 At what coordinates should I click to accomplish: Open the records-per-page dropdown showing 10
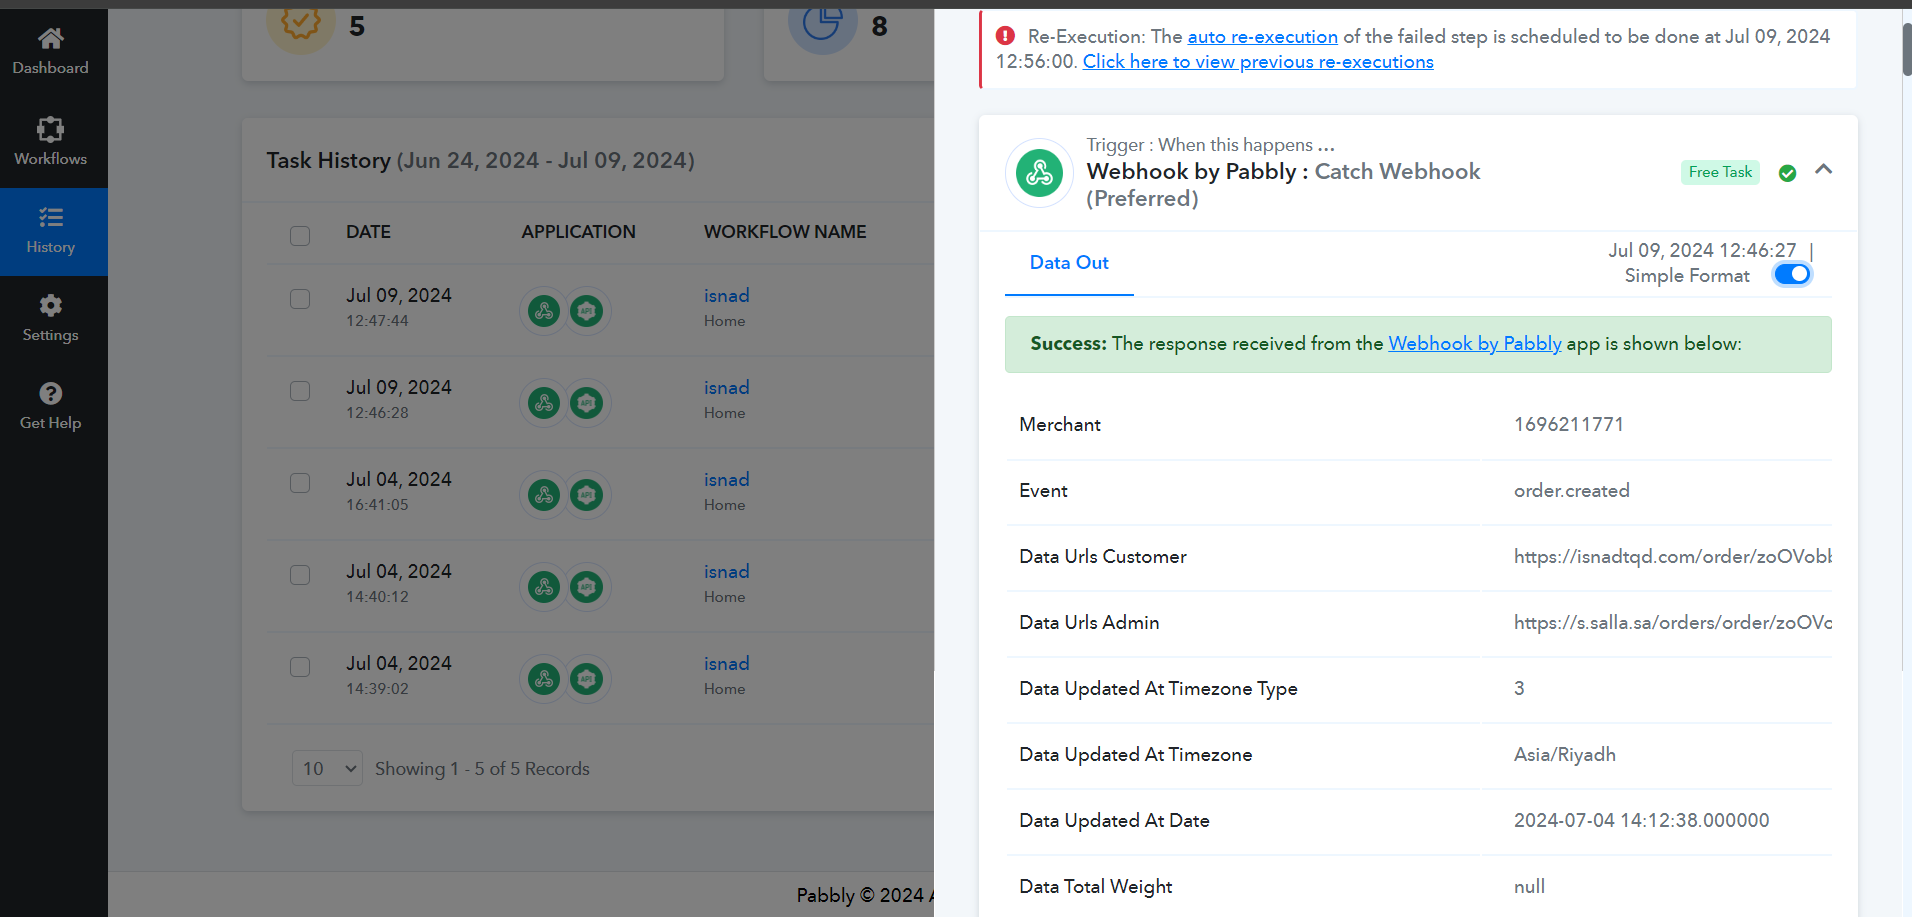click(x=327, y=768)
